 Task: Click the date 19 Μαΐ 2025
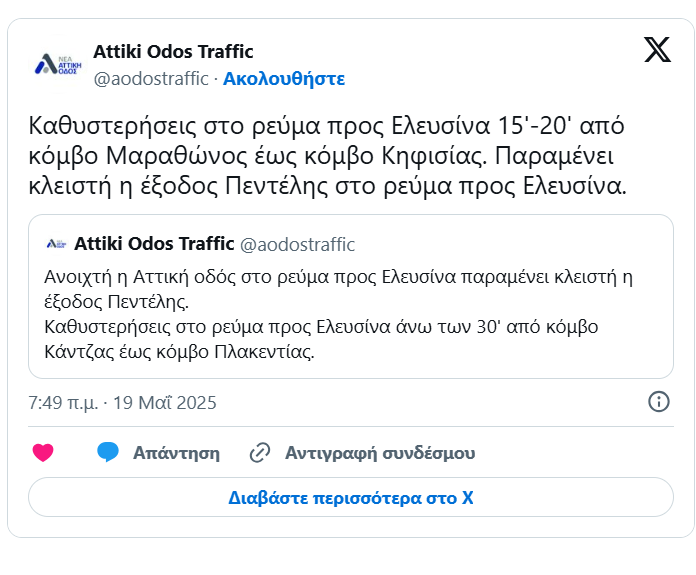(165, 403)
